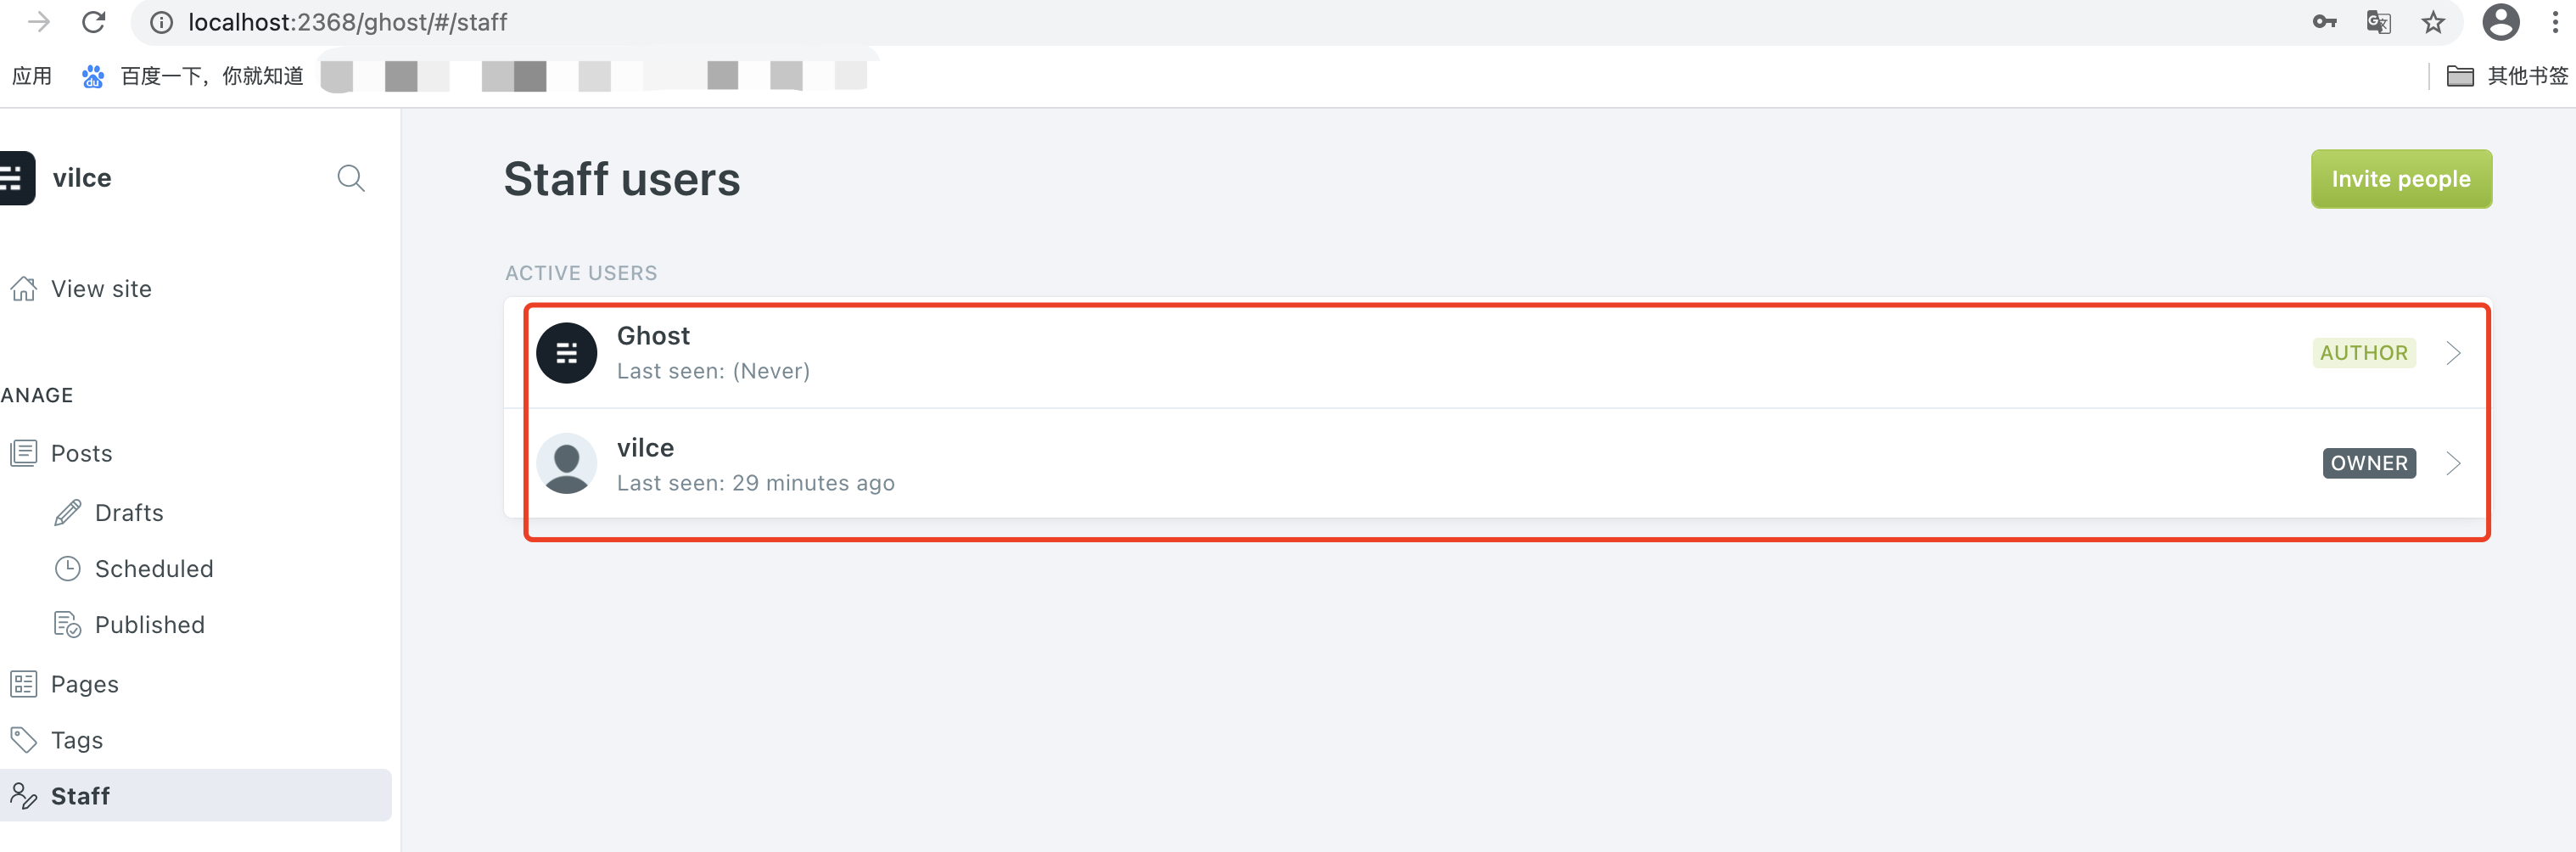Select the Published icon in sidebar
Screen dimensions: 2576x852
point(67,624)
